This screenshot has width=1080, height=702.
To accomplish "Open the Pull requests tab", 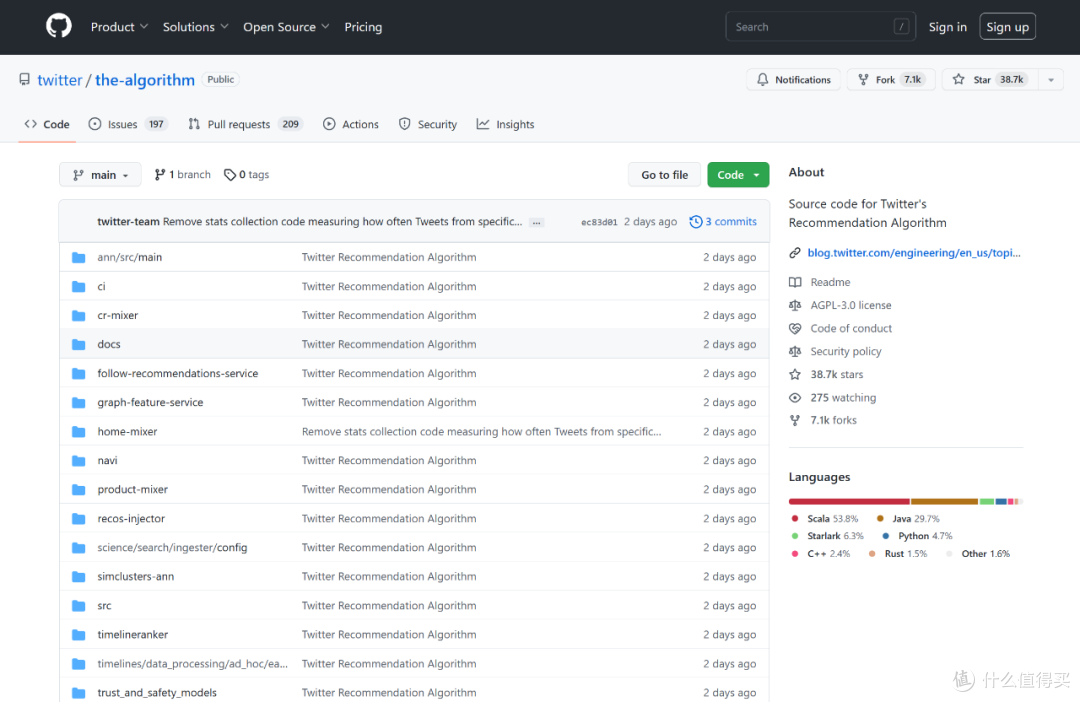I will [245, 124].
